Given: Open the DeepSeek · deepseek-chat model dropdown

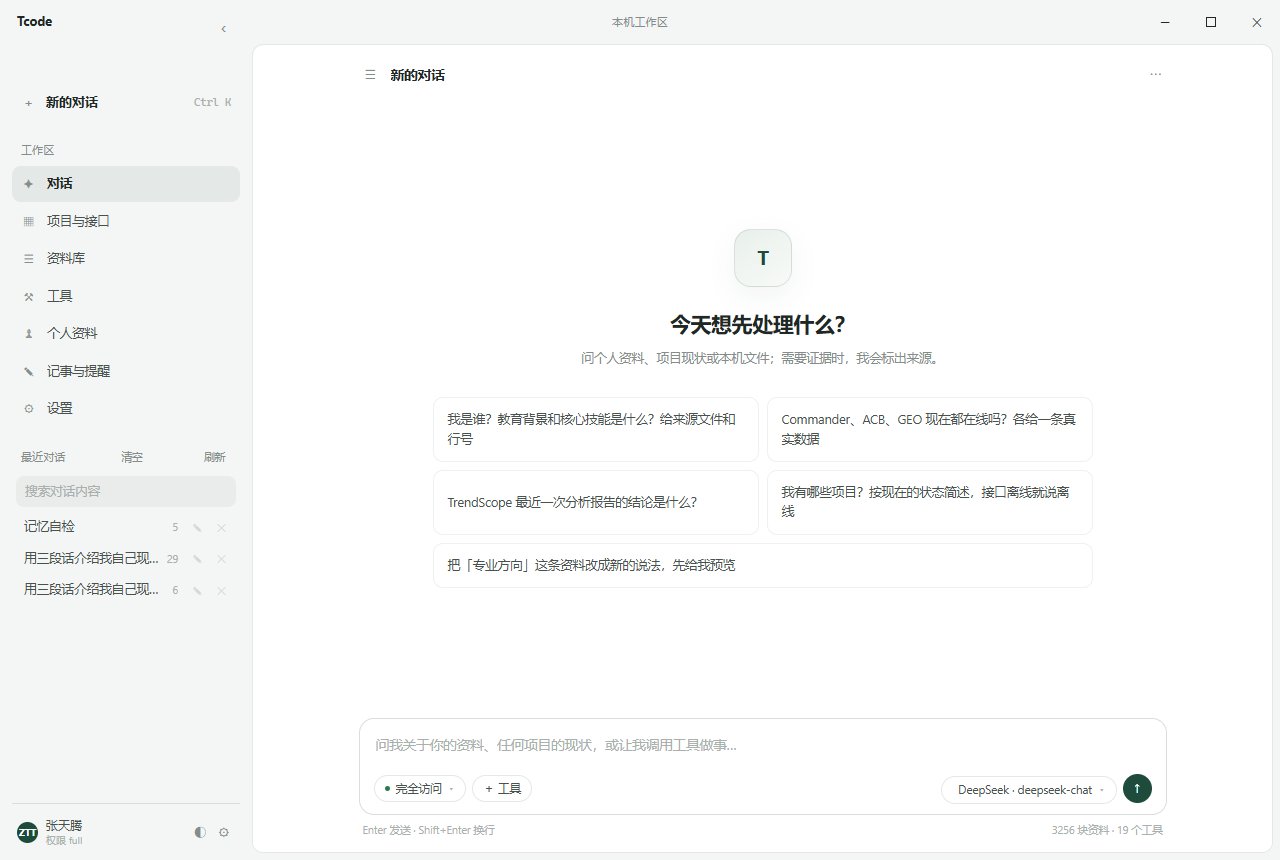Looking at the screenshot, I should 1029,789.
